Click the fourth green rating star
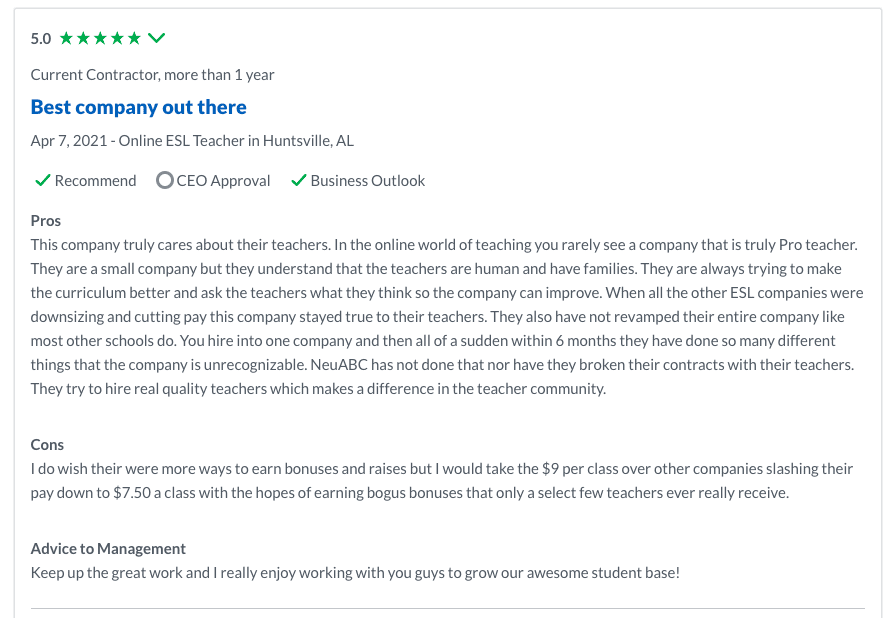Image resolution: width=893 pixels, height=618 pixels. (x=117, y=38)
